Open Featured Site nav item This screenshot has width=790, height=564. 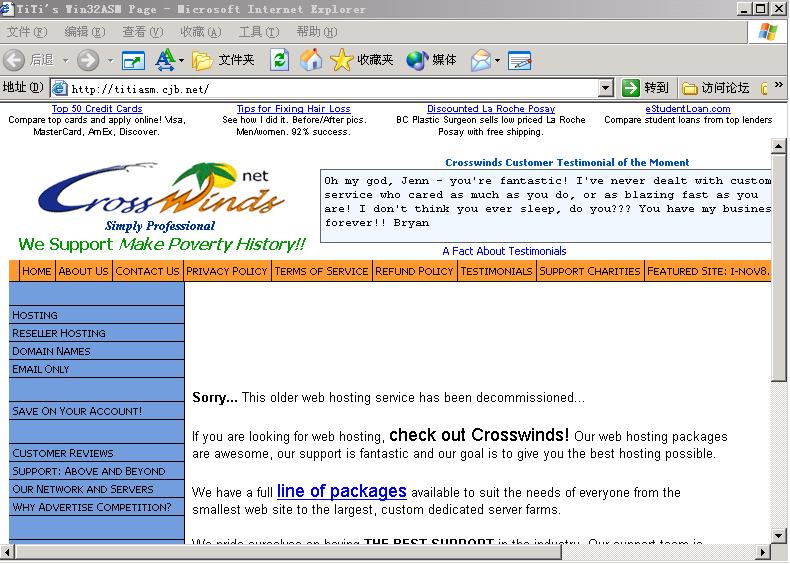pos(708,271)
